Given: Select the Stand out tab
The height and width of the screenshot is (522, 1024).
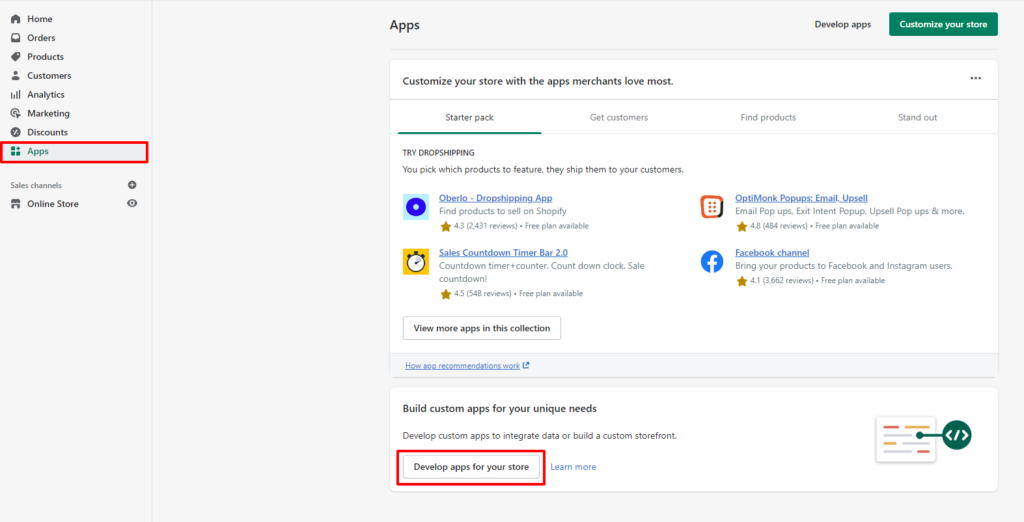Looking at the screenshot, I should [917, 118].
